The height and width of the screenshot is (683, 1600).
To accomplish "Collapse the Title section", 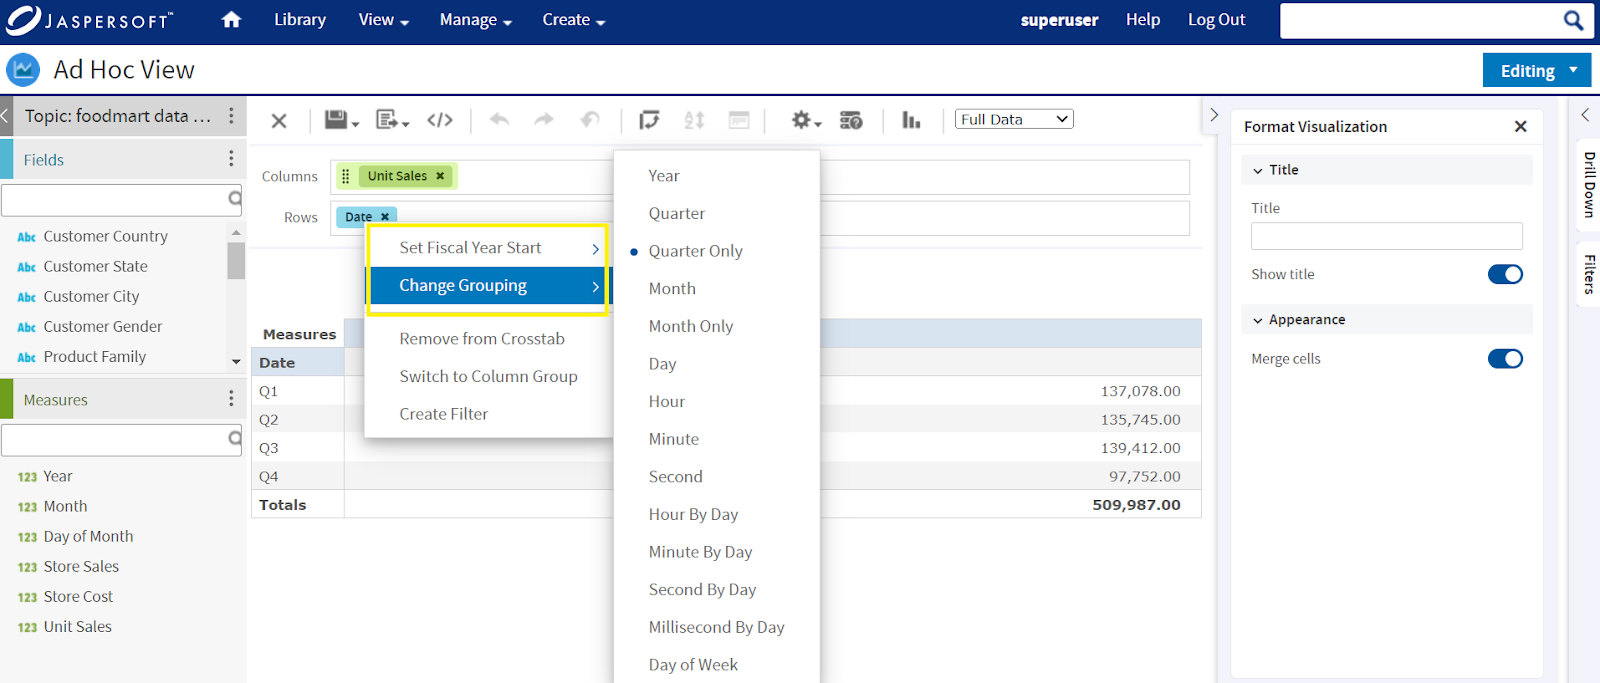I will point(1258,171).
